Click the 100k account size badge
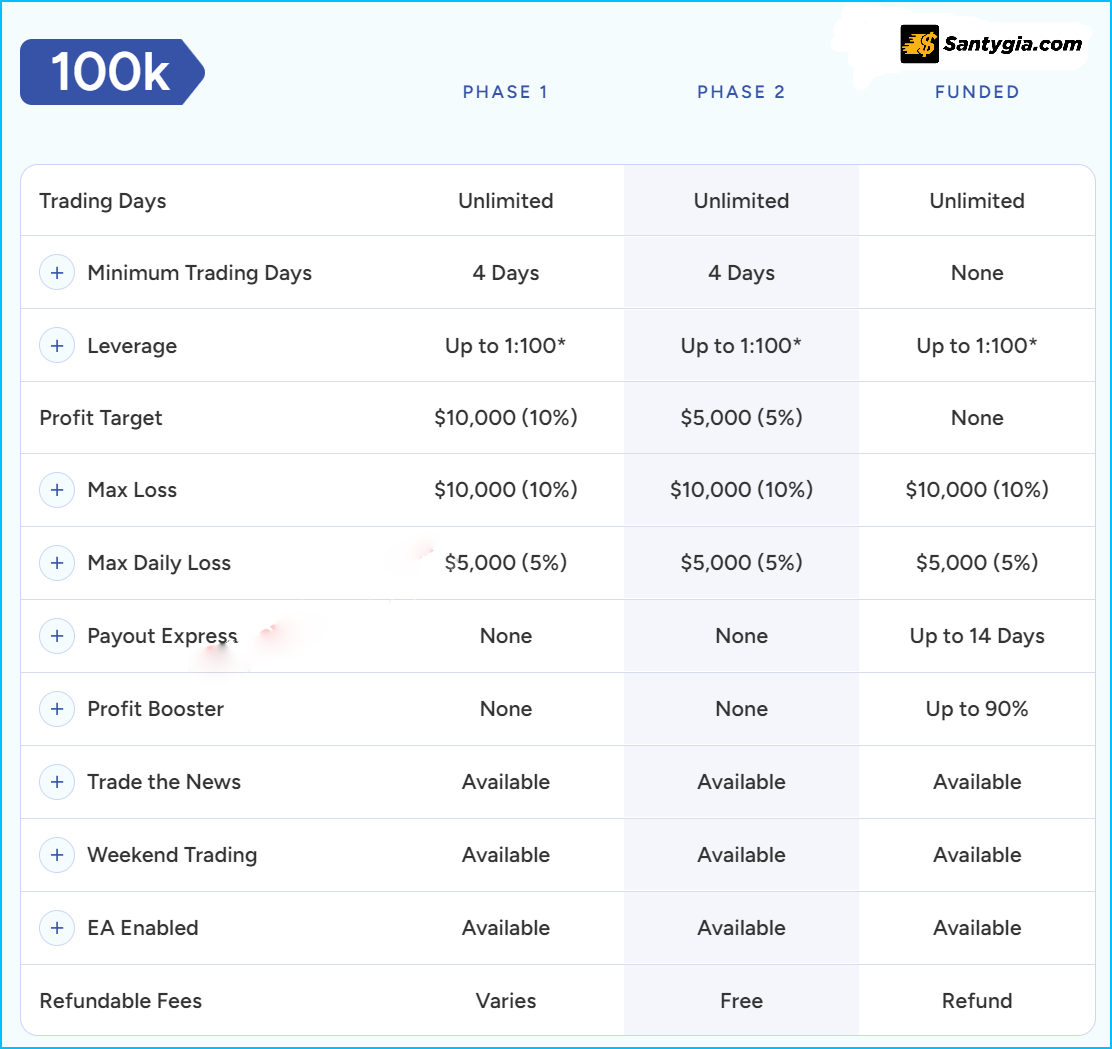Image resolution: width=1112 pixels, height=1049 pixels. click(x=111, y=72)
